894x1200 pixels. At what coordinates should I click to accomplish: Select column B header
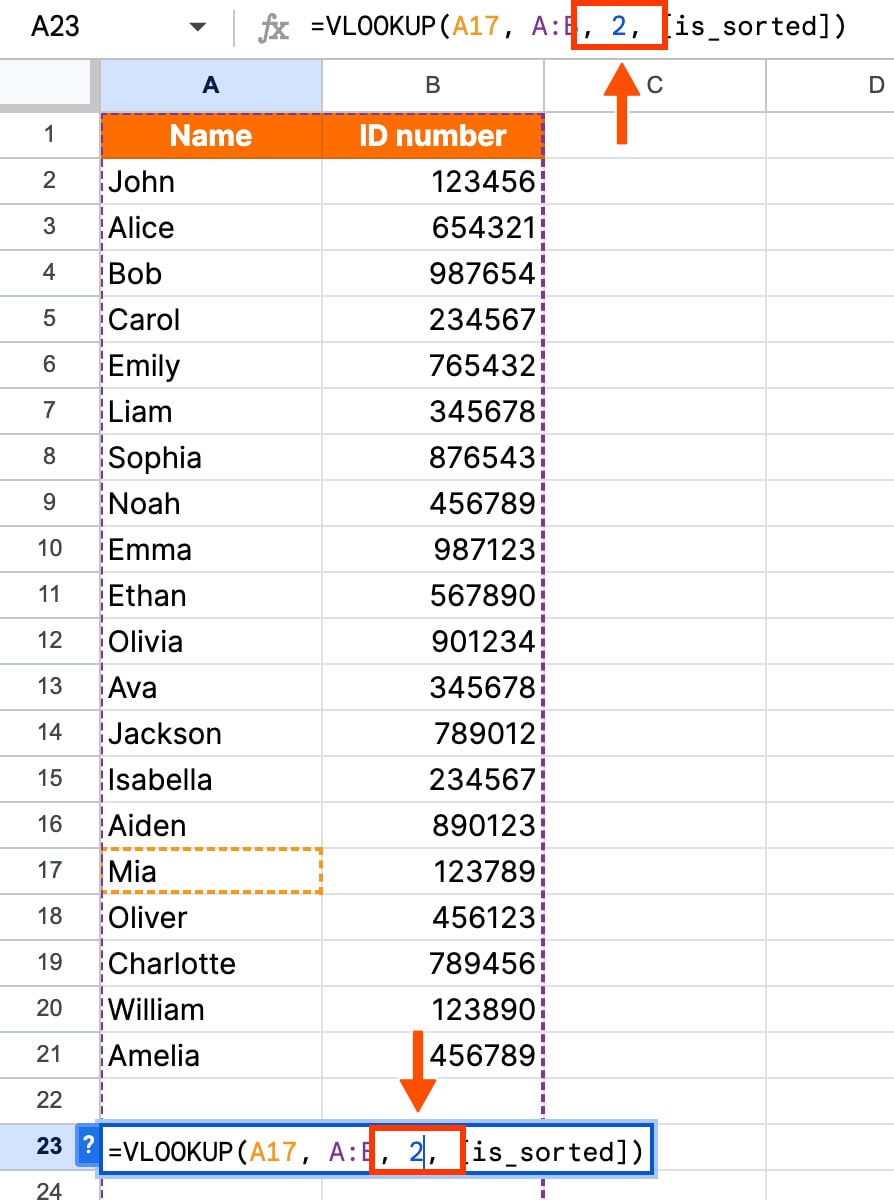[432, 86]
